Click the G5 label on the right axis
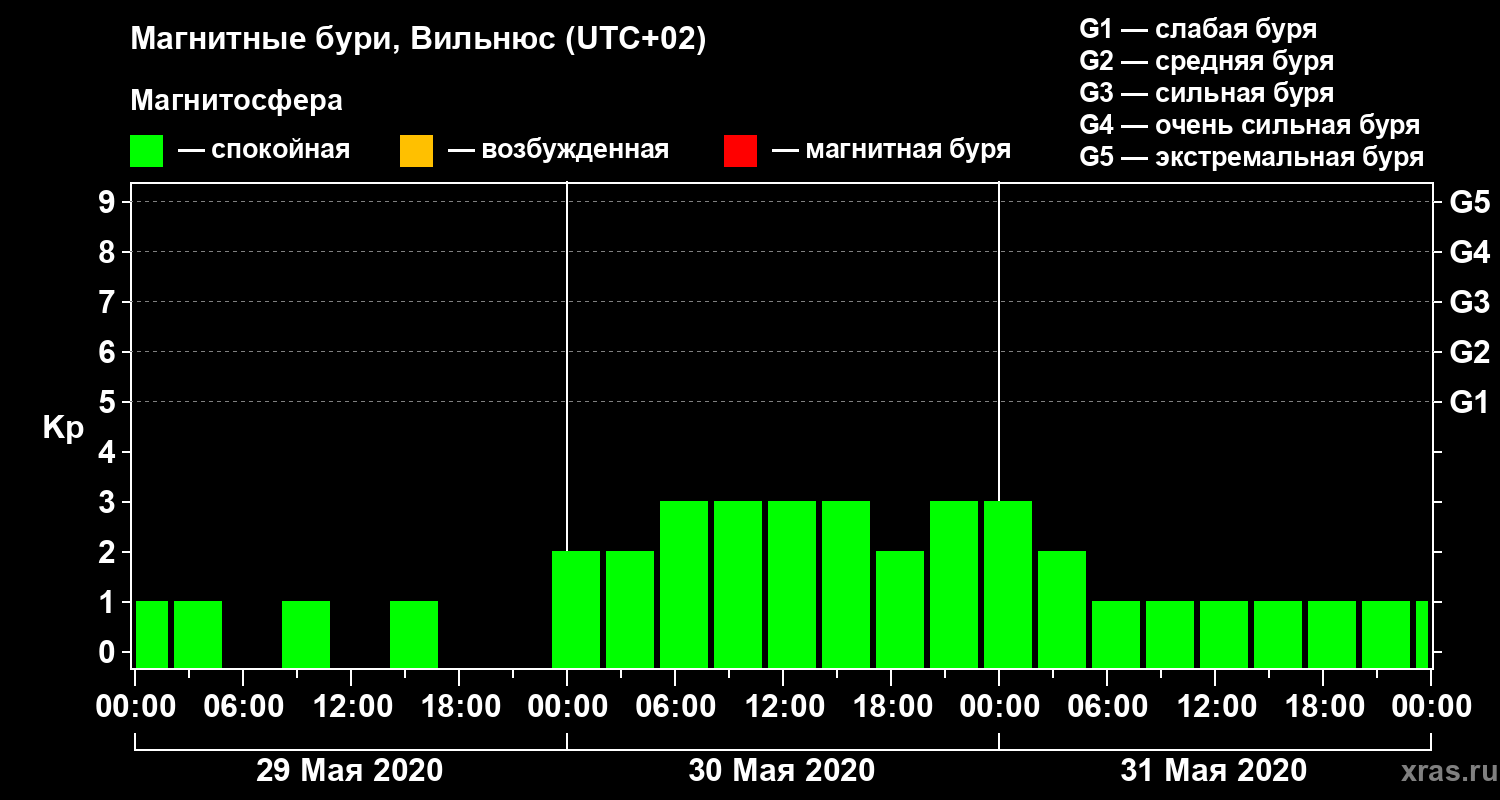 (1469, 202)
